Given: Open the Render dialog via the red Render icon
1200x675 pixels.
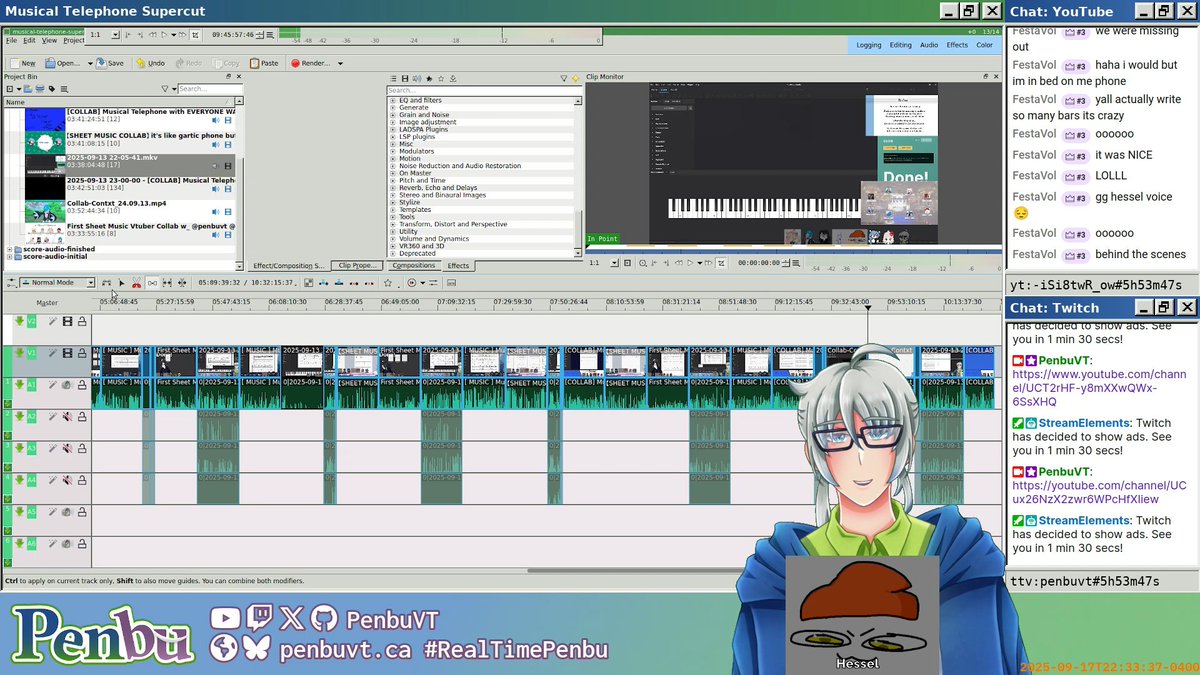Looking at the screenshot, I should (x=295, y=63).
